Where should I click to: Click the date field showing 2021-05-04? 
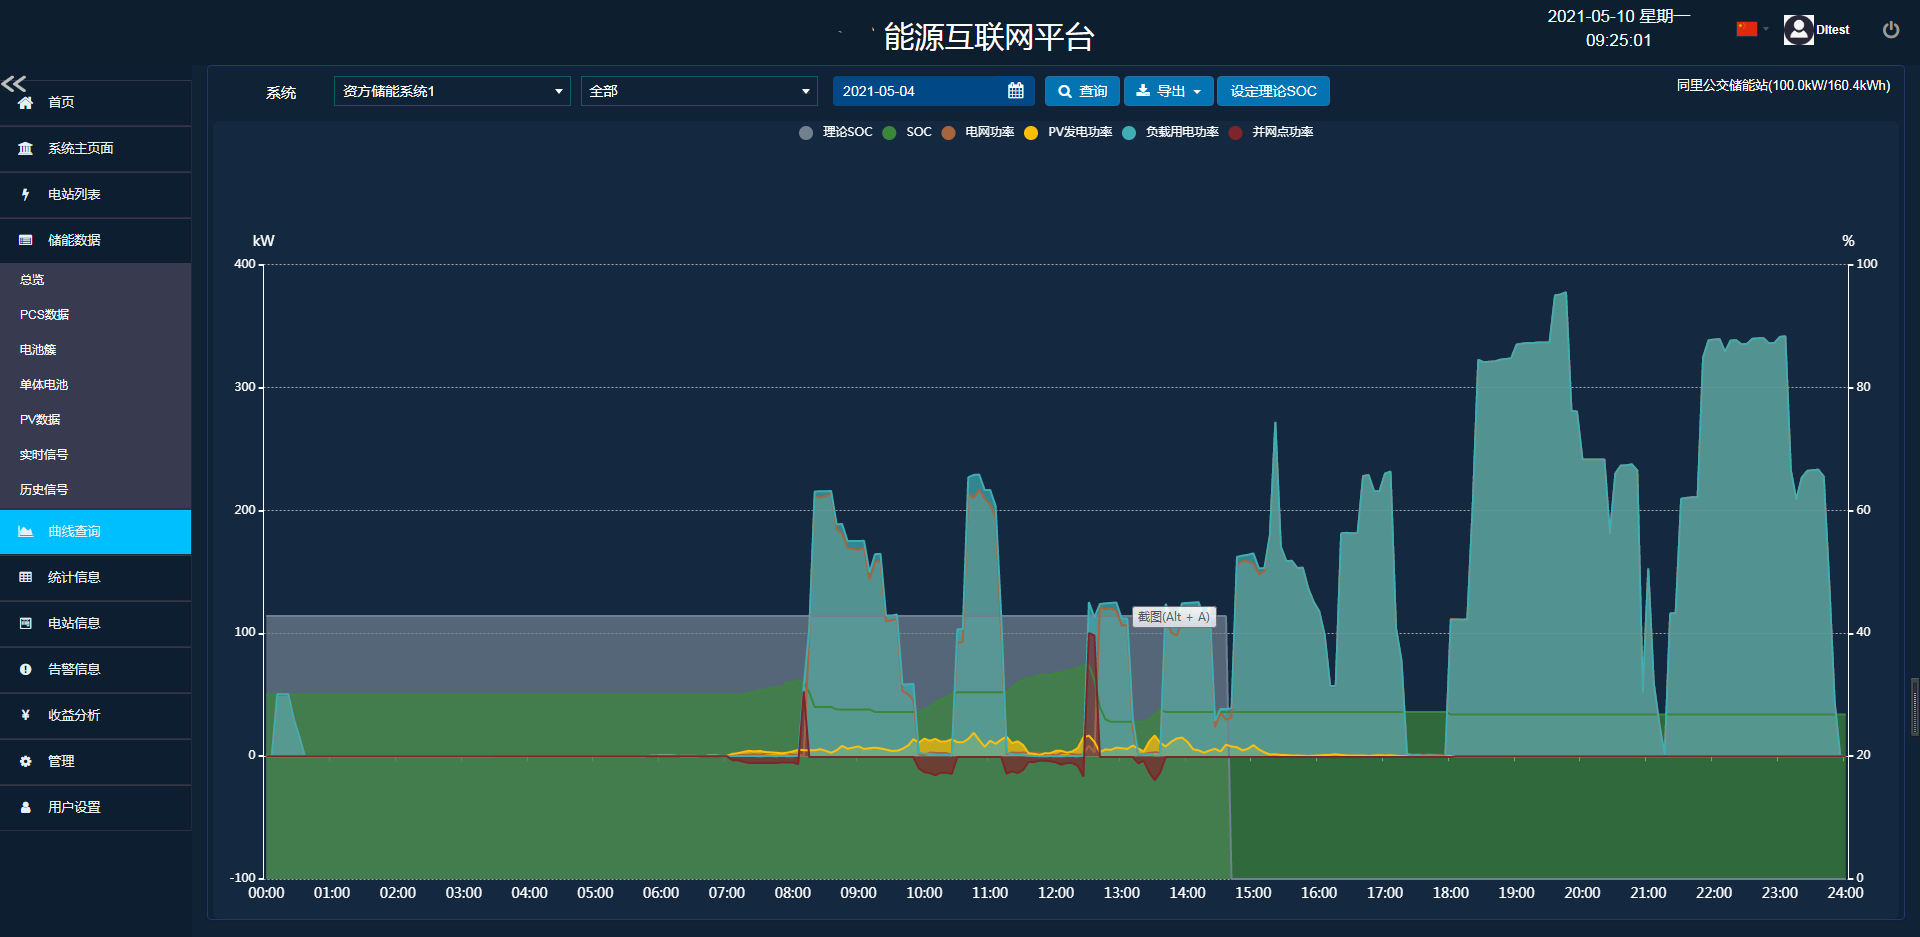pos(918,91)
